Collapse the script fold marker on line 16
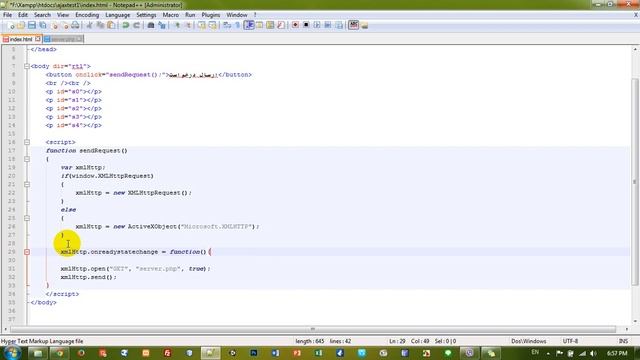The image size is (640, 360). click(x=27, y=142)
